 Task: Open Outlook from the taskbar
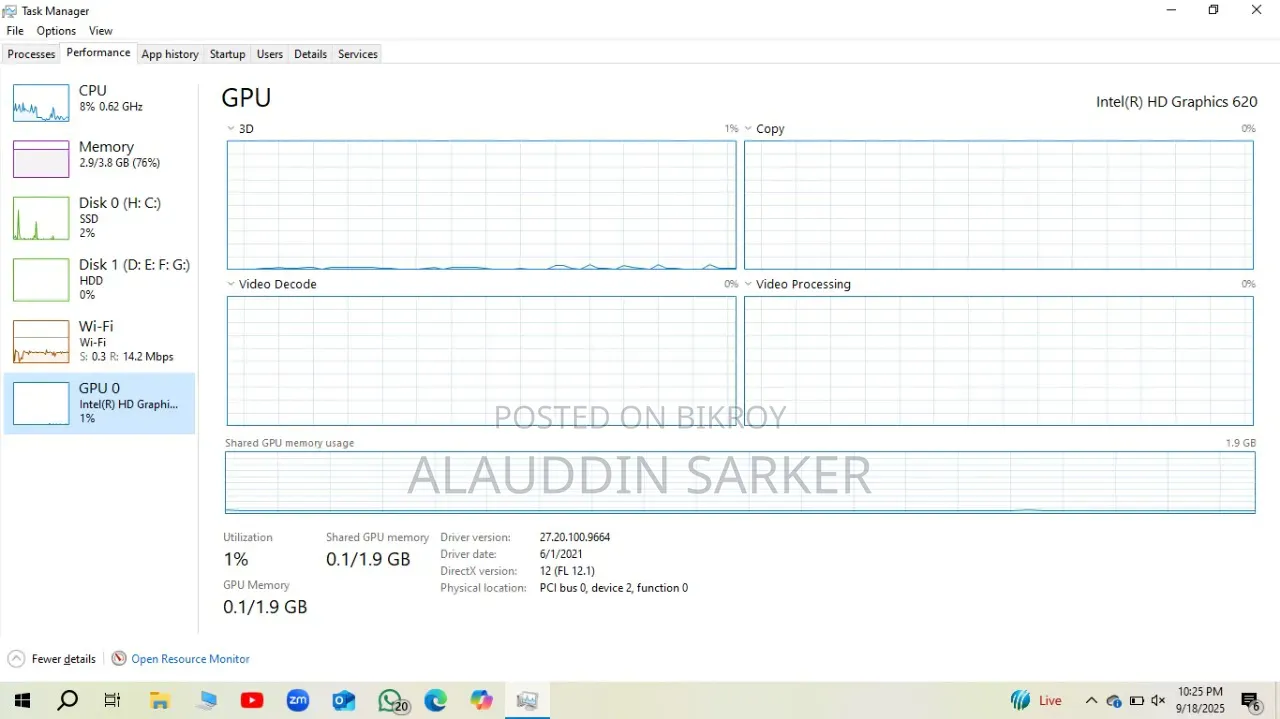[344, 701]
